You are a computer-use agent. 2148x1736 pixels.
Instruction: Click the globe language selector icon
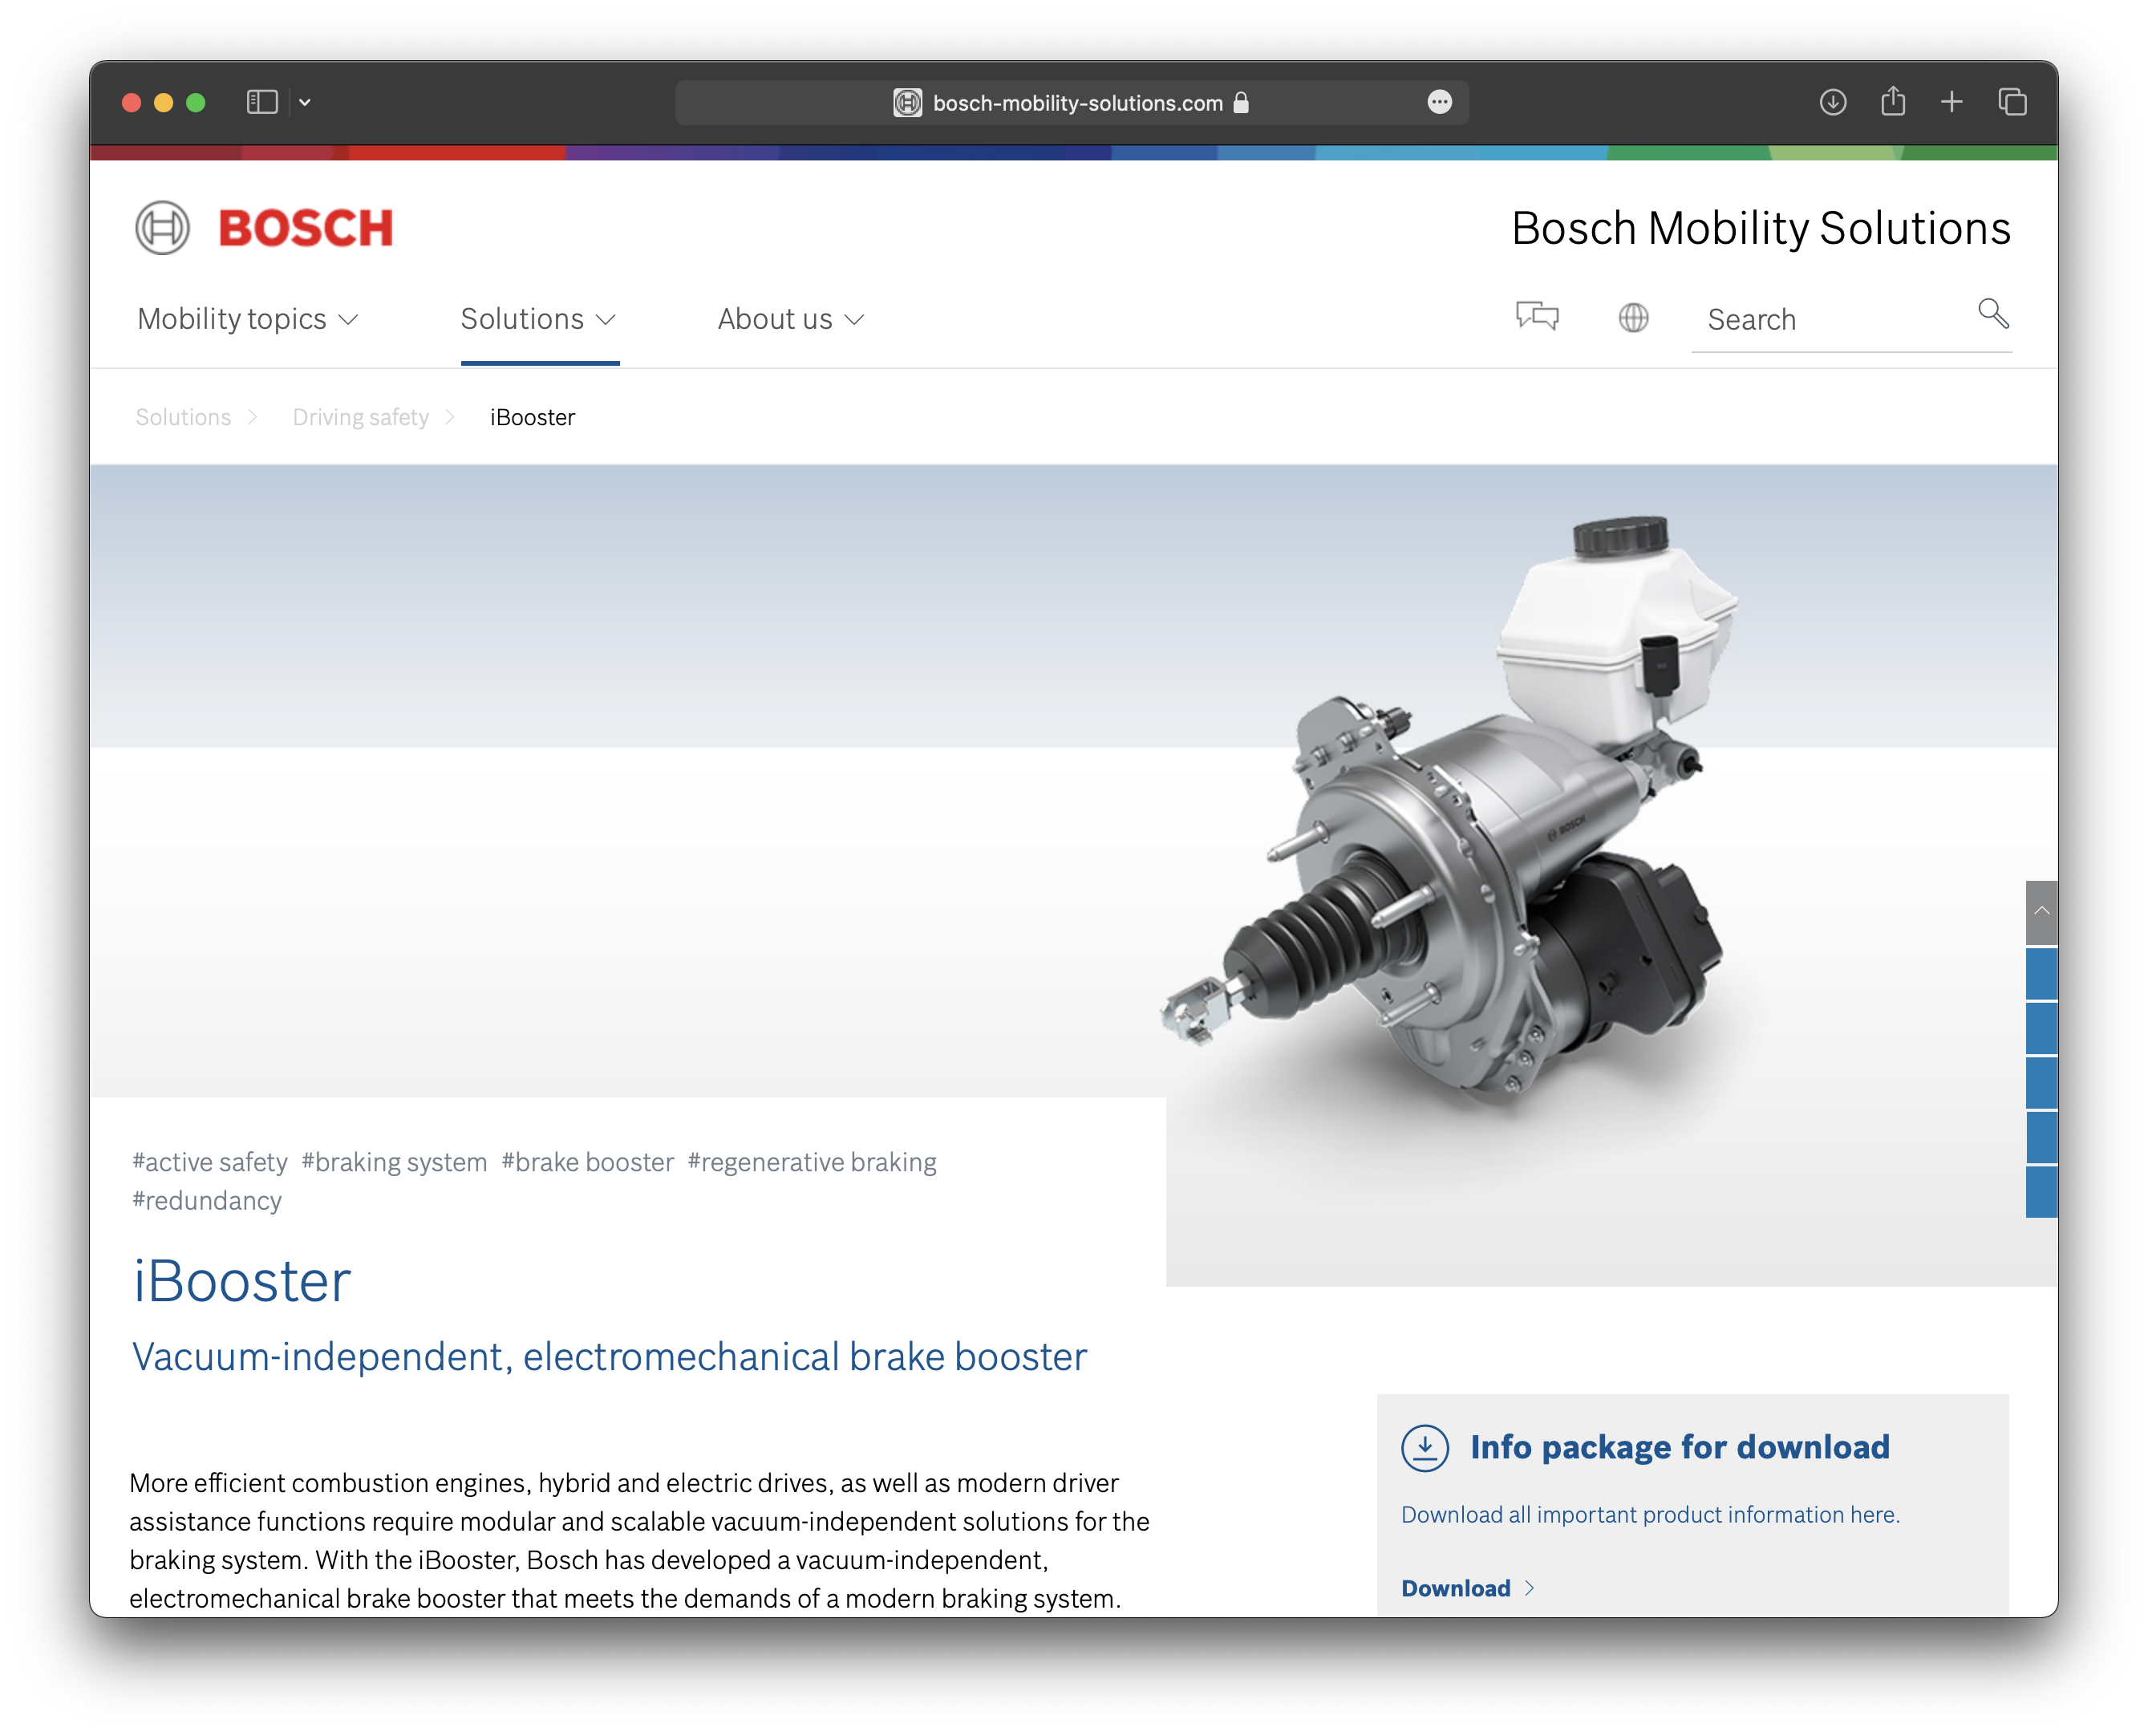click(1633, 318)
